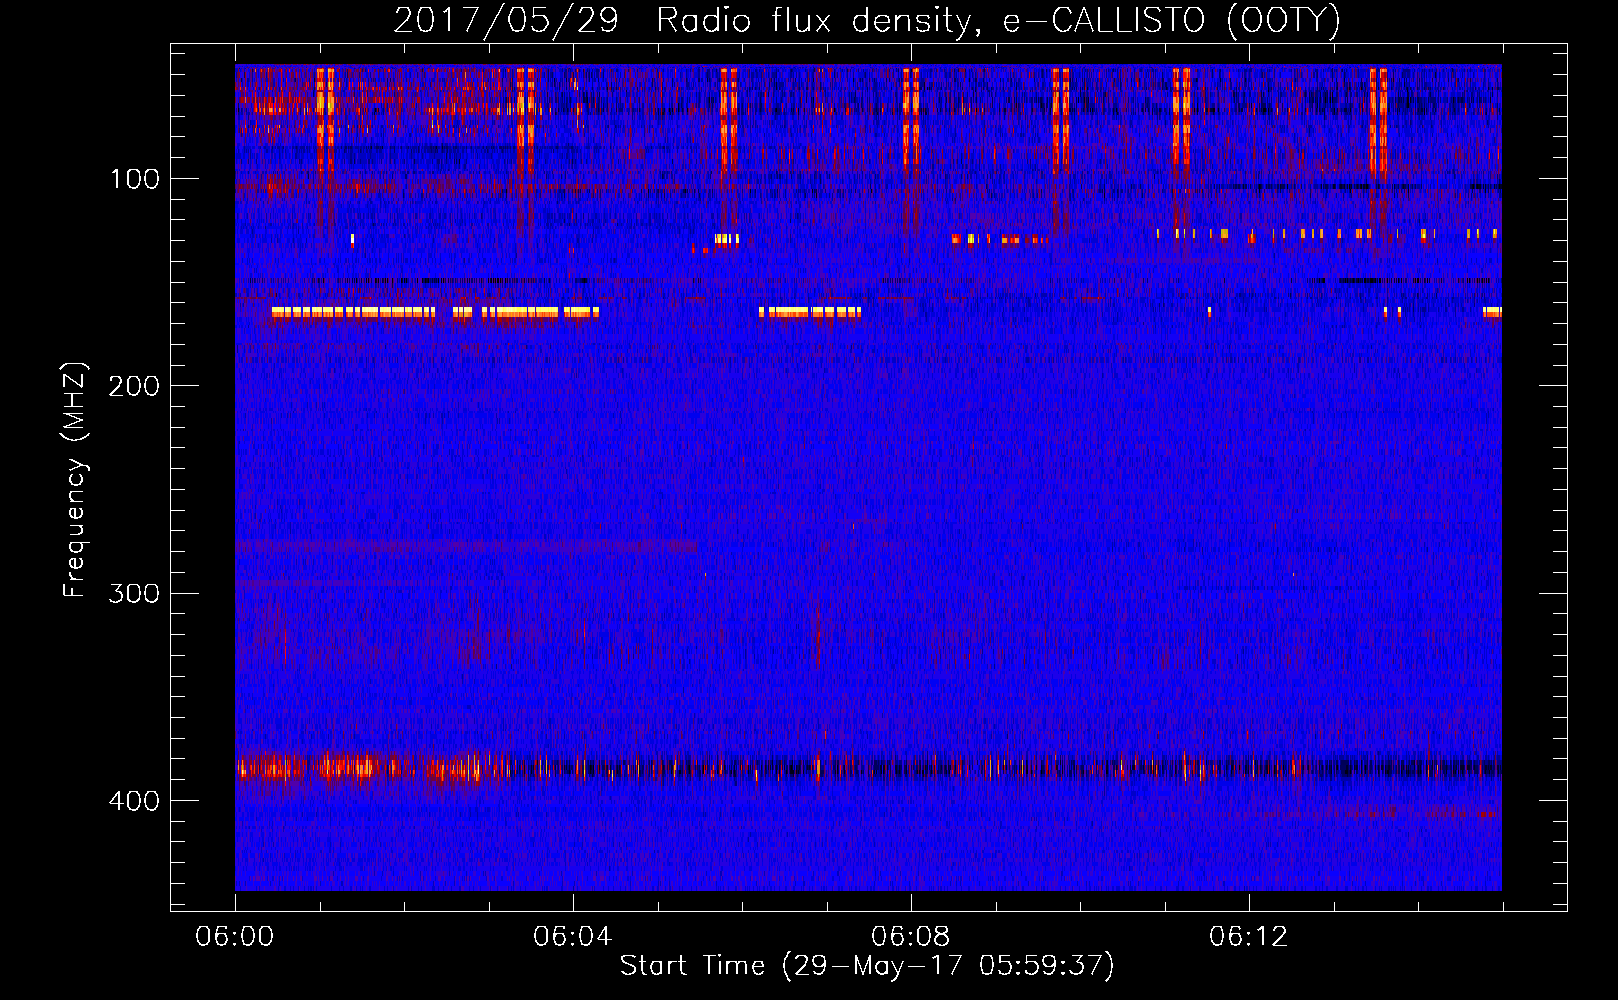1618x1000 pixels.
Task: Click the 200 frequency tick label
Action: [135, 386]
